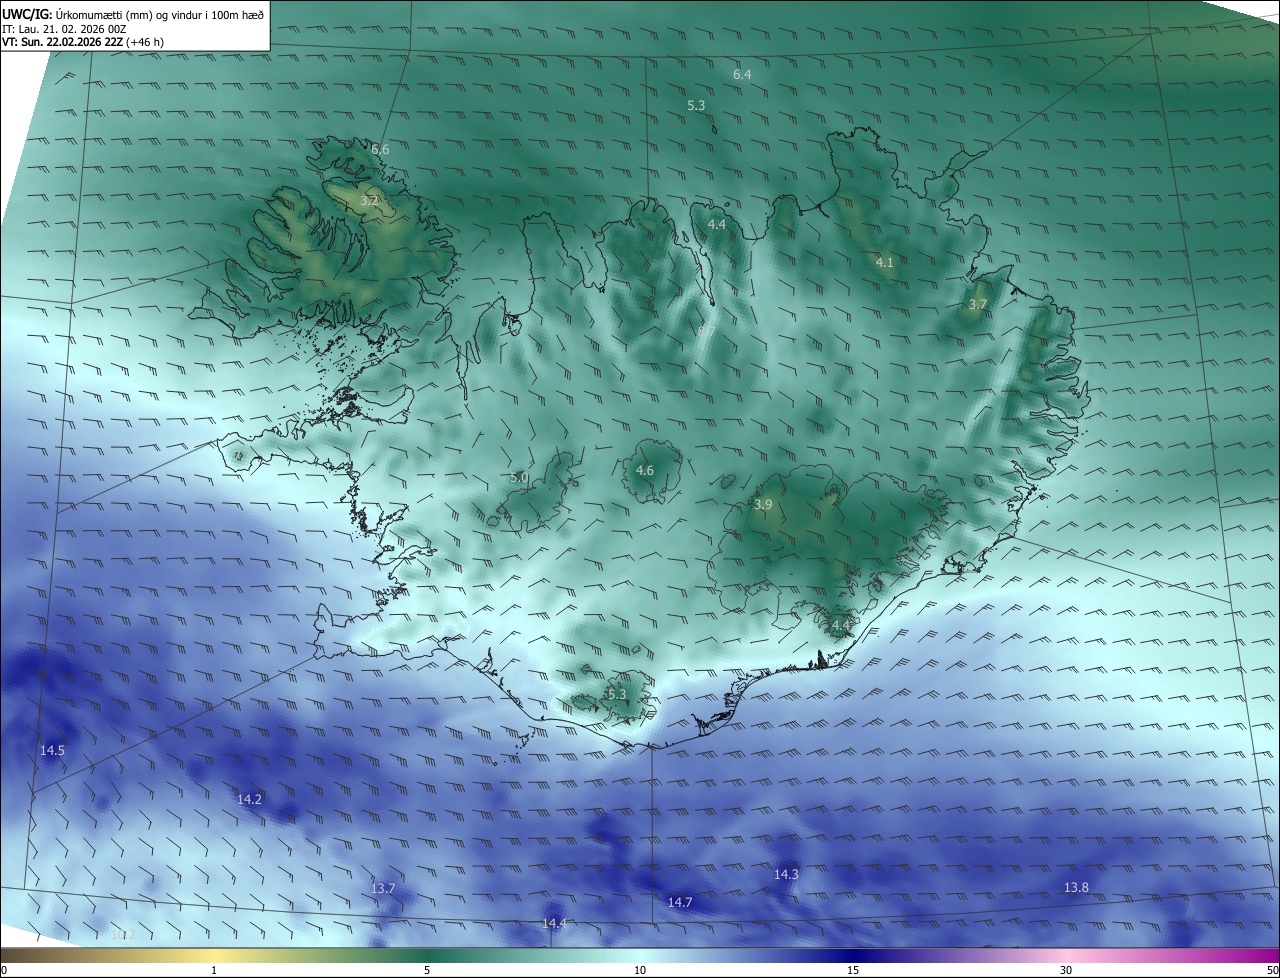Click the 30 tick on the color scale

[1066, 970]
